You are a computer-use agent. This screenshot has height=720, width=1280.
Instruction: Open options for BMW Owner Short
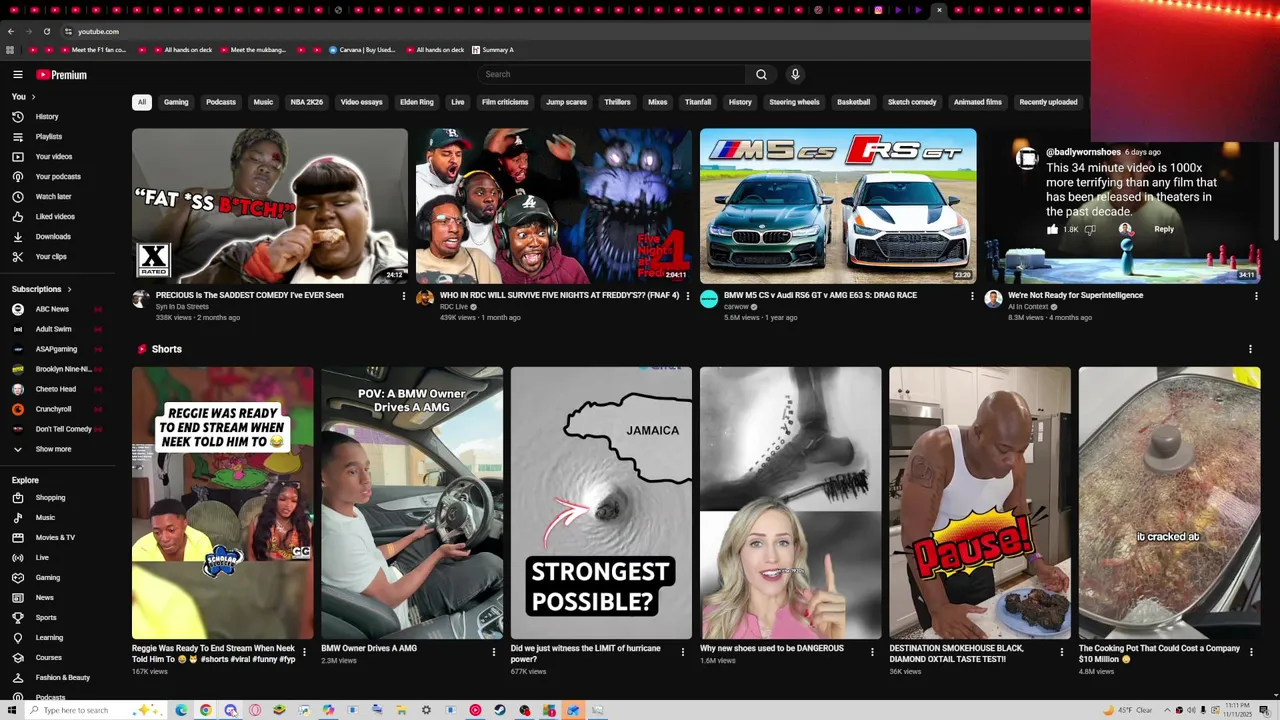pyautogui.click(x=493, y=652)
